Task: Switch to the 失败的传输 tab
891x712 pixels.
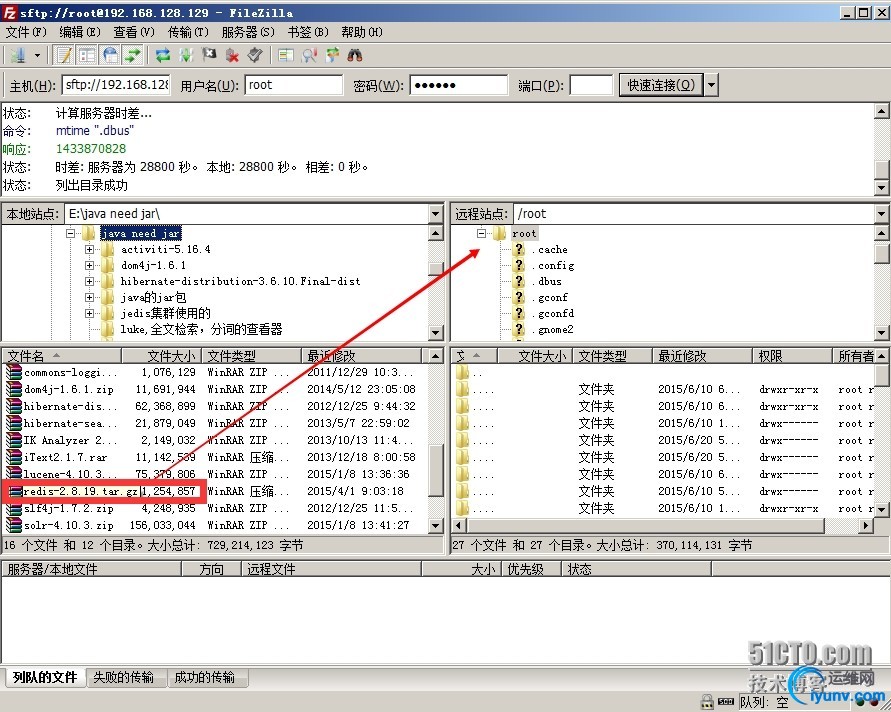Action: [x=123, y=677]
